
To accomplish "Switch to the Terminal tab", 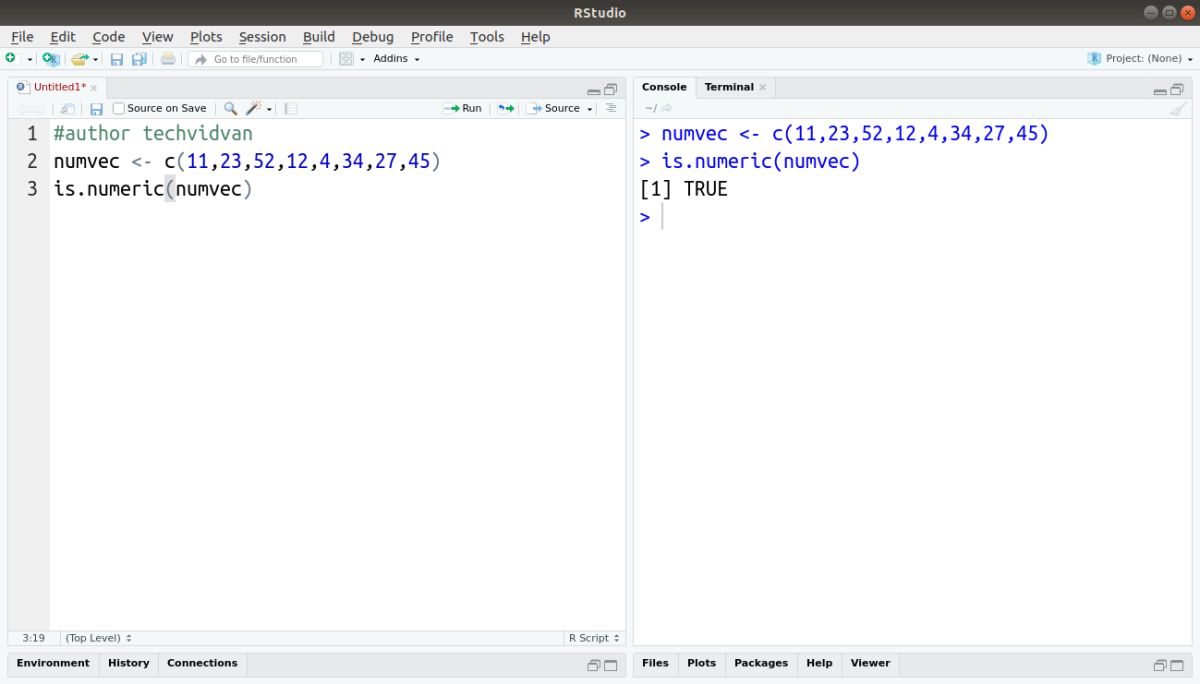I will [x=729, y=87].
